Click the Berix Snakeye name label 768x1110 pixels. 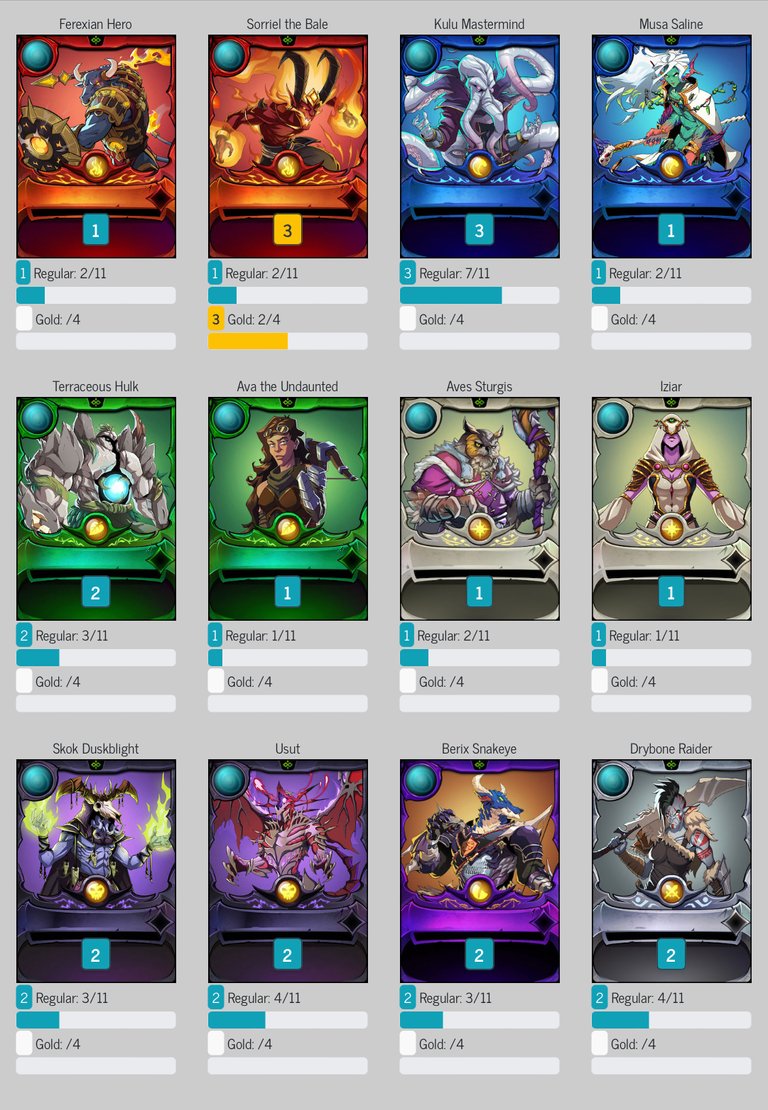(x=479, y=749)
